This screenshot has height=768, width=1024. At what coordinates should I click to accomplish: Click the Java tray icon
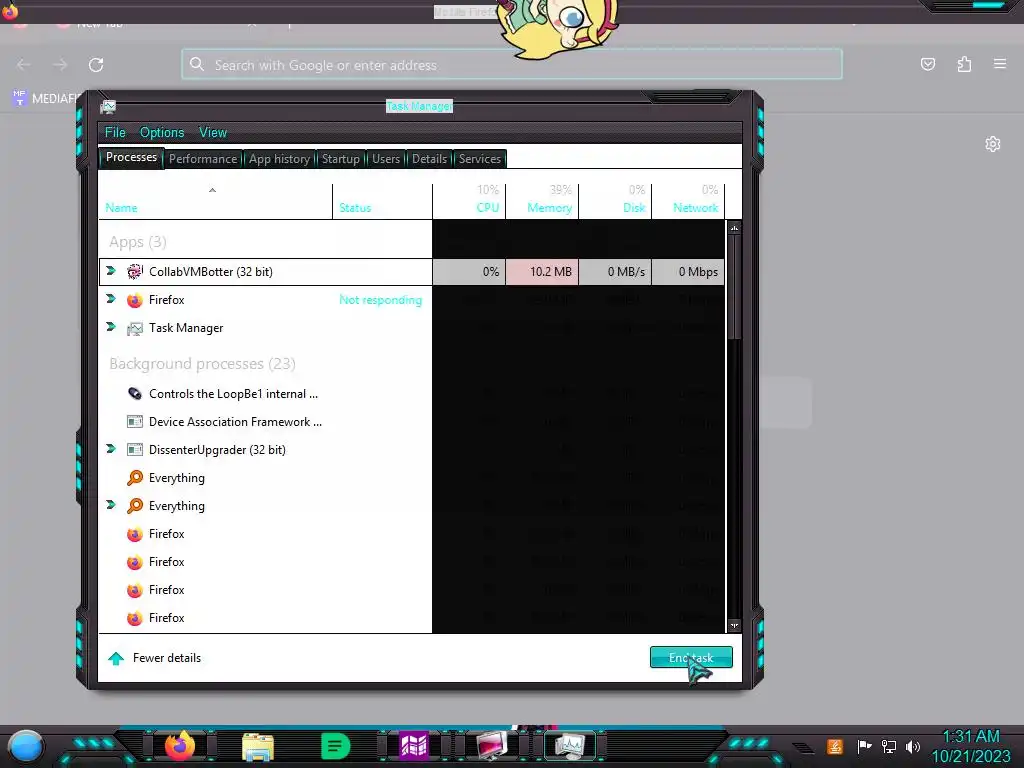pos(835,746)
